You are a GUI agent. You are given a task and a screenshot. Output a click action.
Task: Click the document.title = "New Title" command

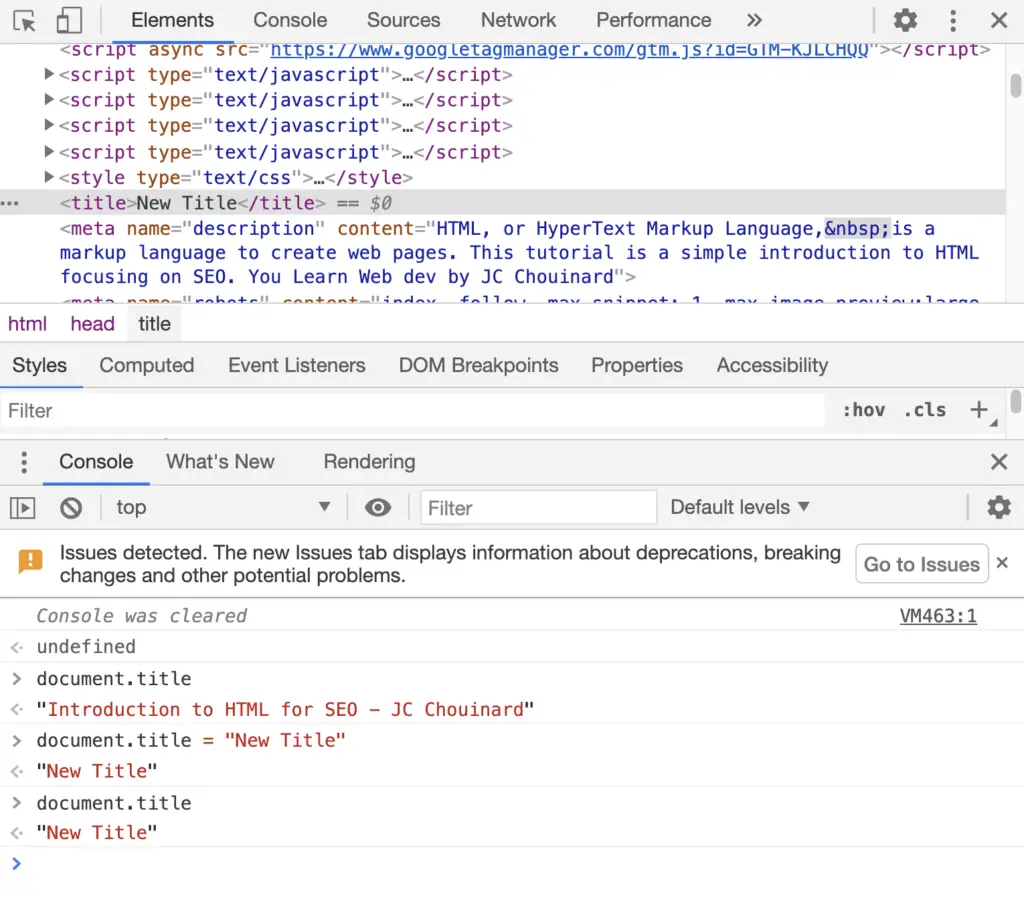coord(191,741)
